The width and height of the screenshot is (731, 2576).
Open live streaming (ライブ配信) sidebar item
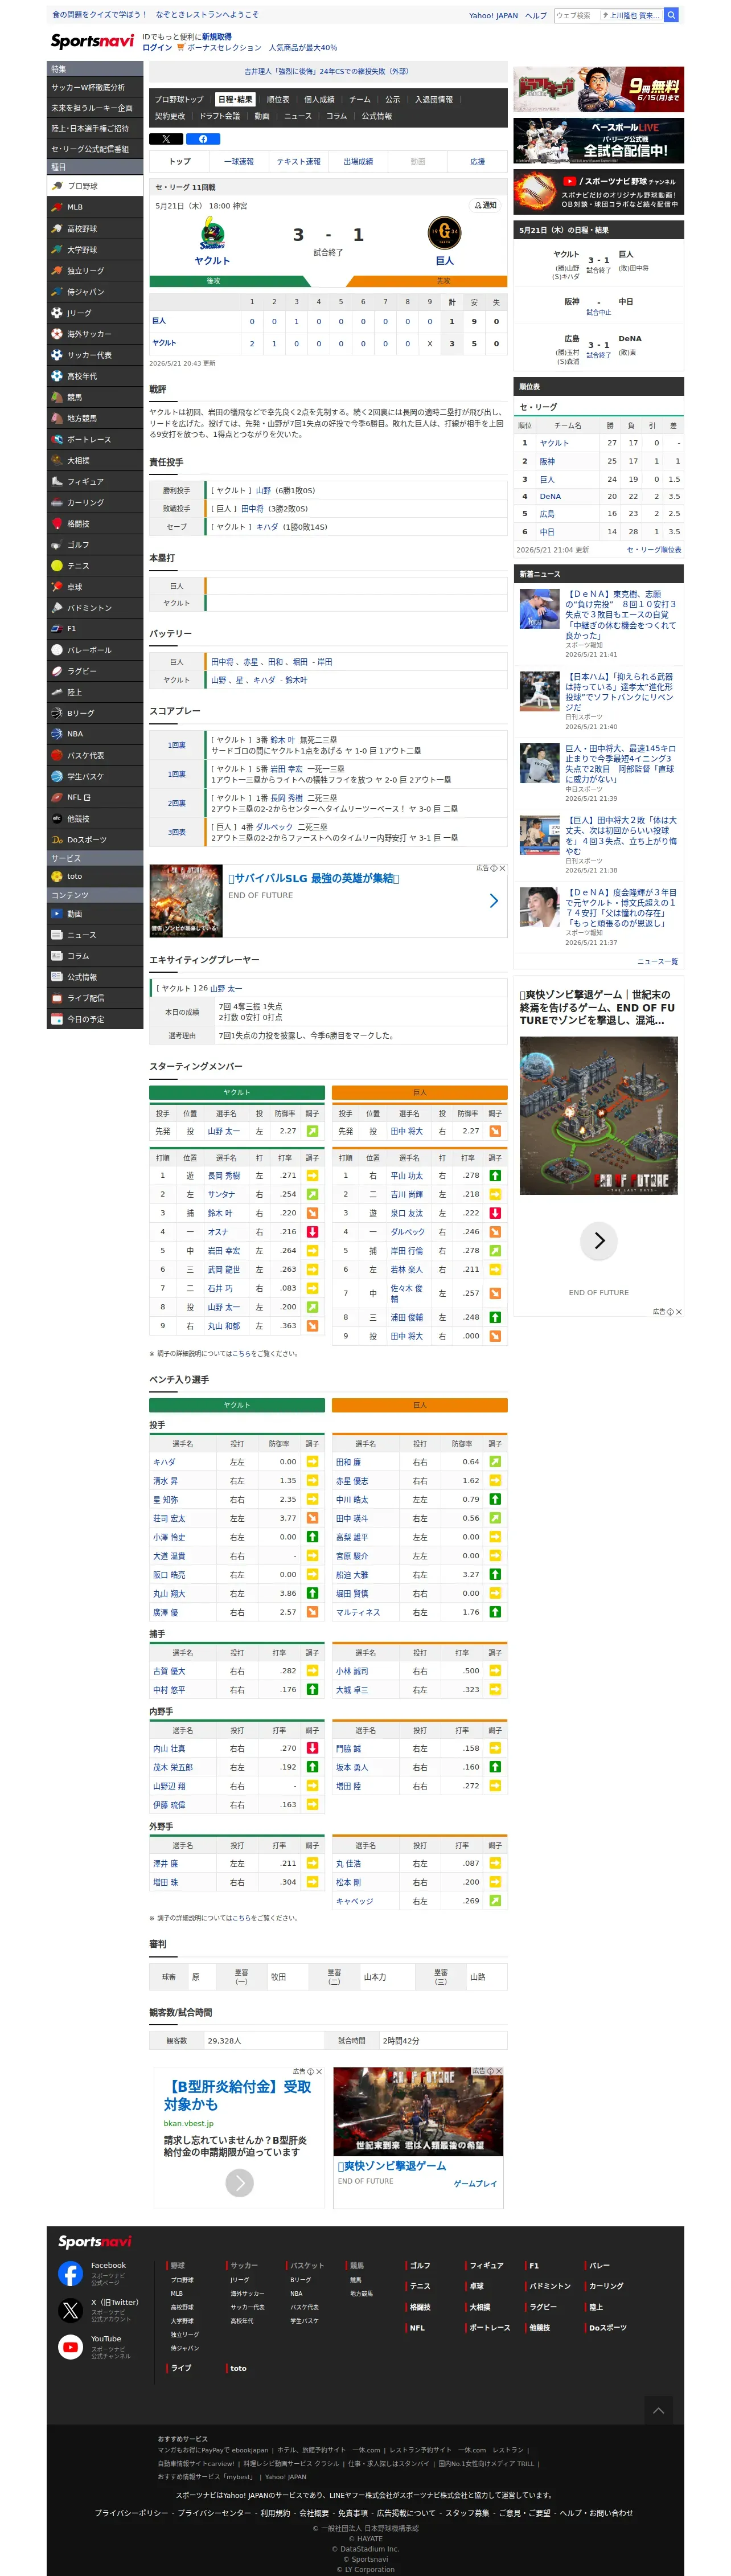95,998
